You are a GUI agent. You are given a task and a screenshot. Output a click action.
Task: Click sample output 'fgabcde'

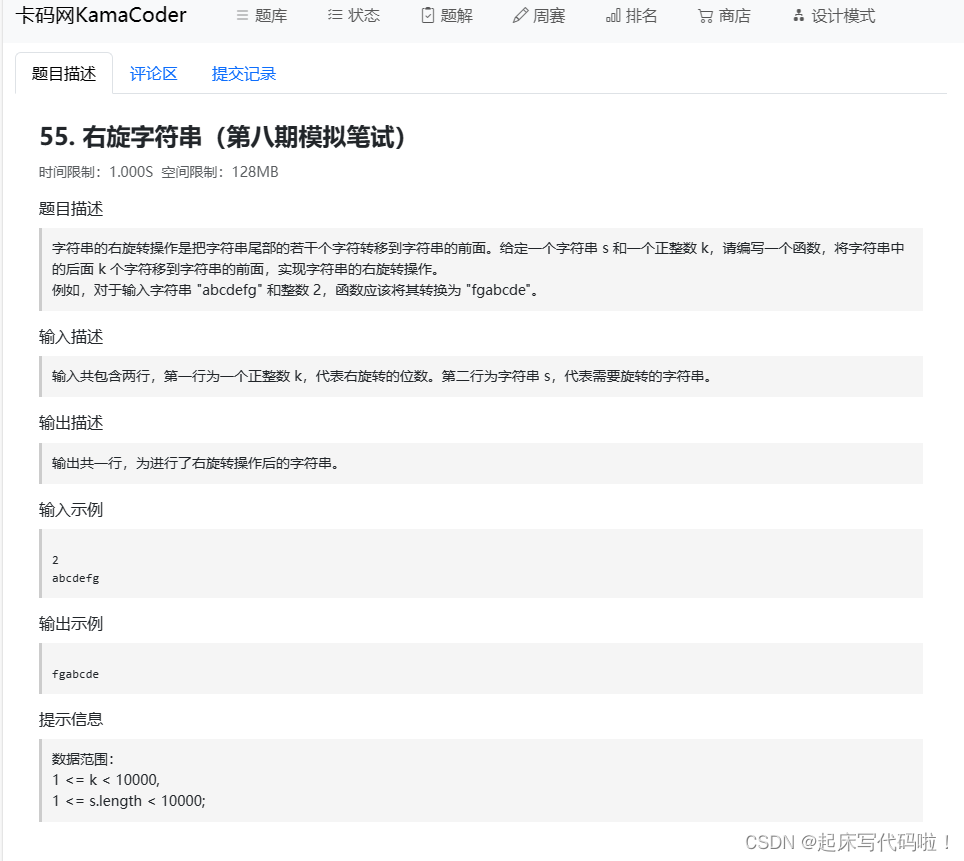[76, 674]
